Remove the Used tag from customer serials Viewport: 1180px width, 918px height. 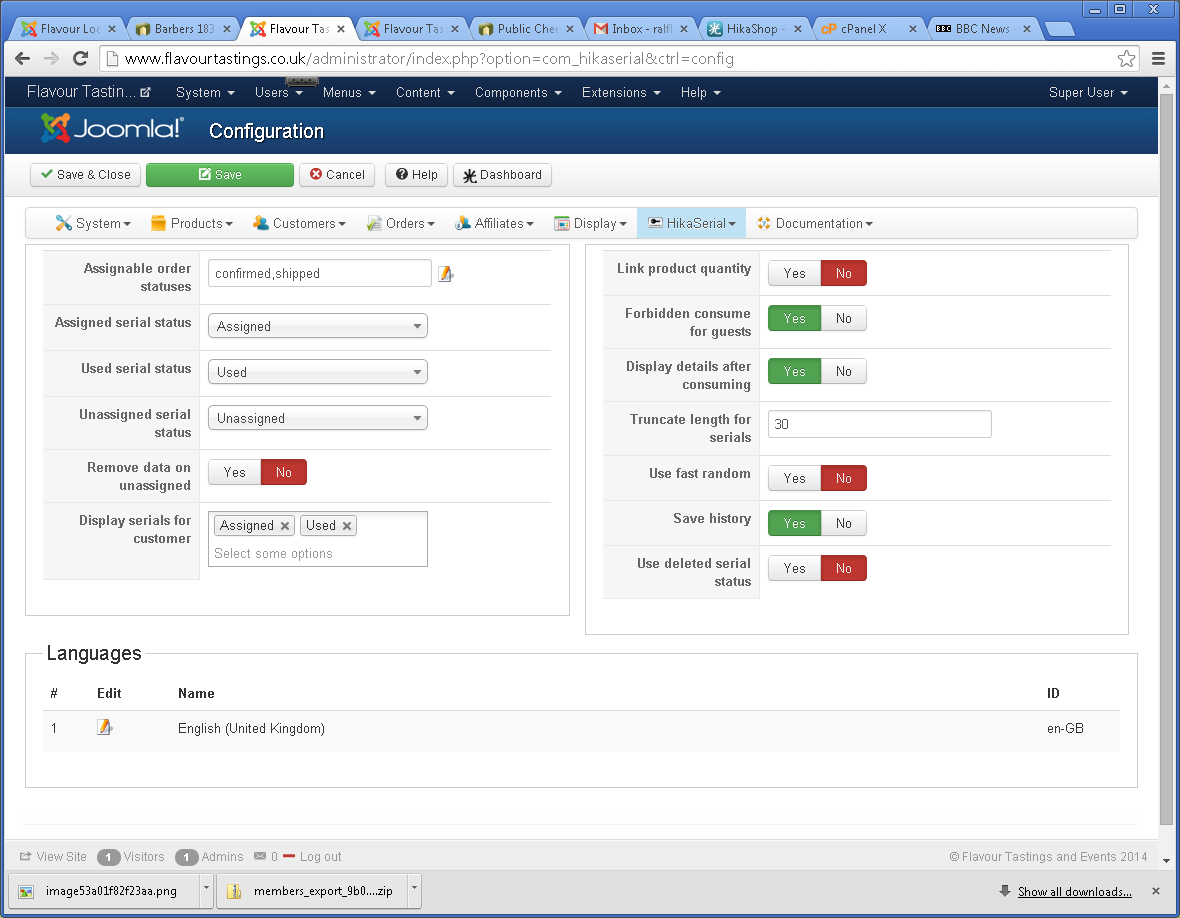click(347, 526)
